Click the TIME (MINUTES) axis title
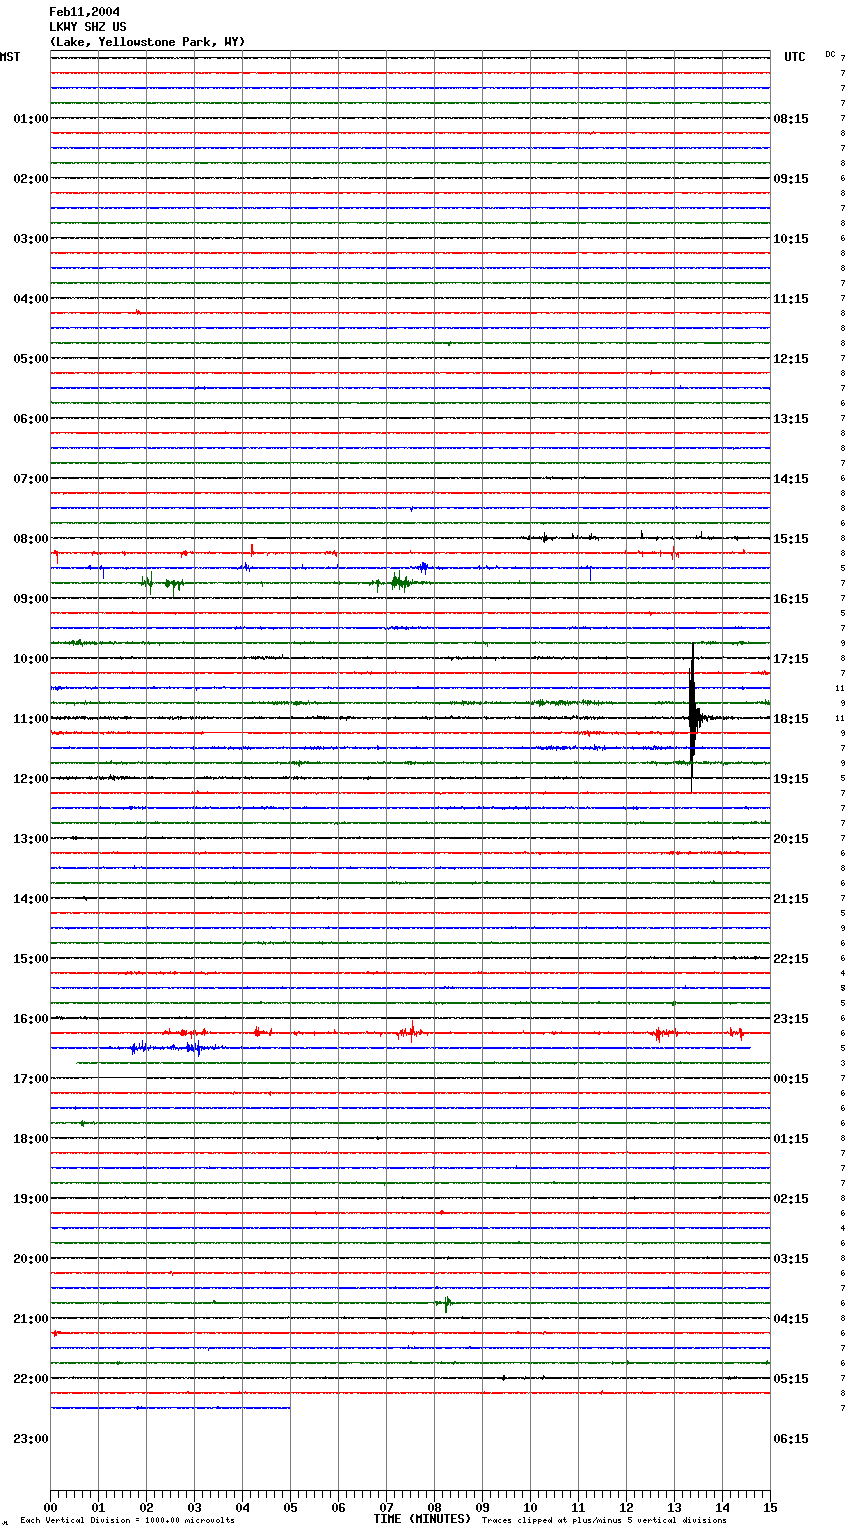This screenshot has height=1534, width=850. 422,1519
